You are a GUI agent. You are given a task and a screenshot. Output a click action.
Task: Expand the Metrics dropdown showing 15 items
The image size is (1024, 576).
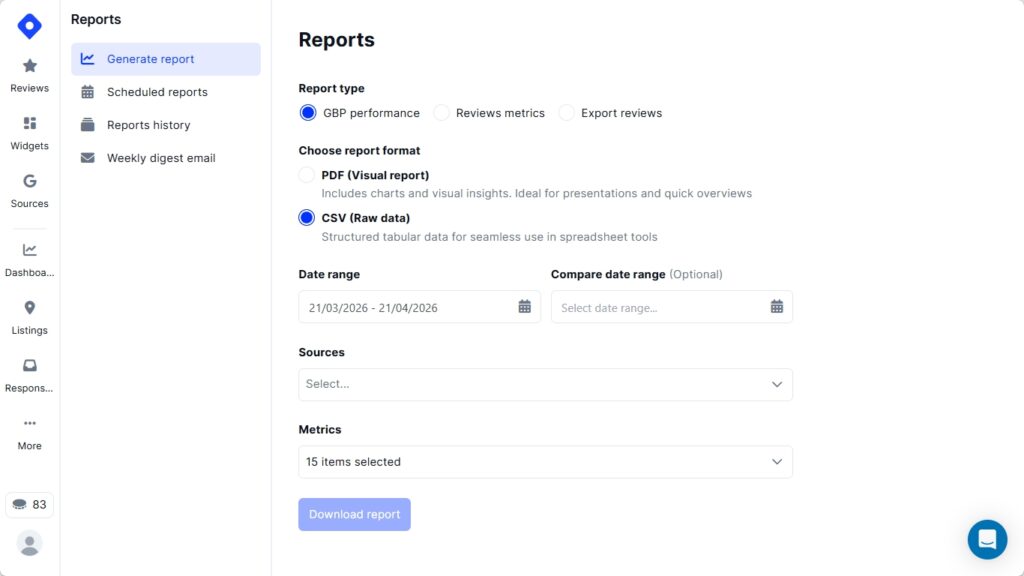[545, 461]
